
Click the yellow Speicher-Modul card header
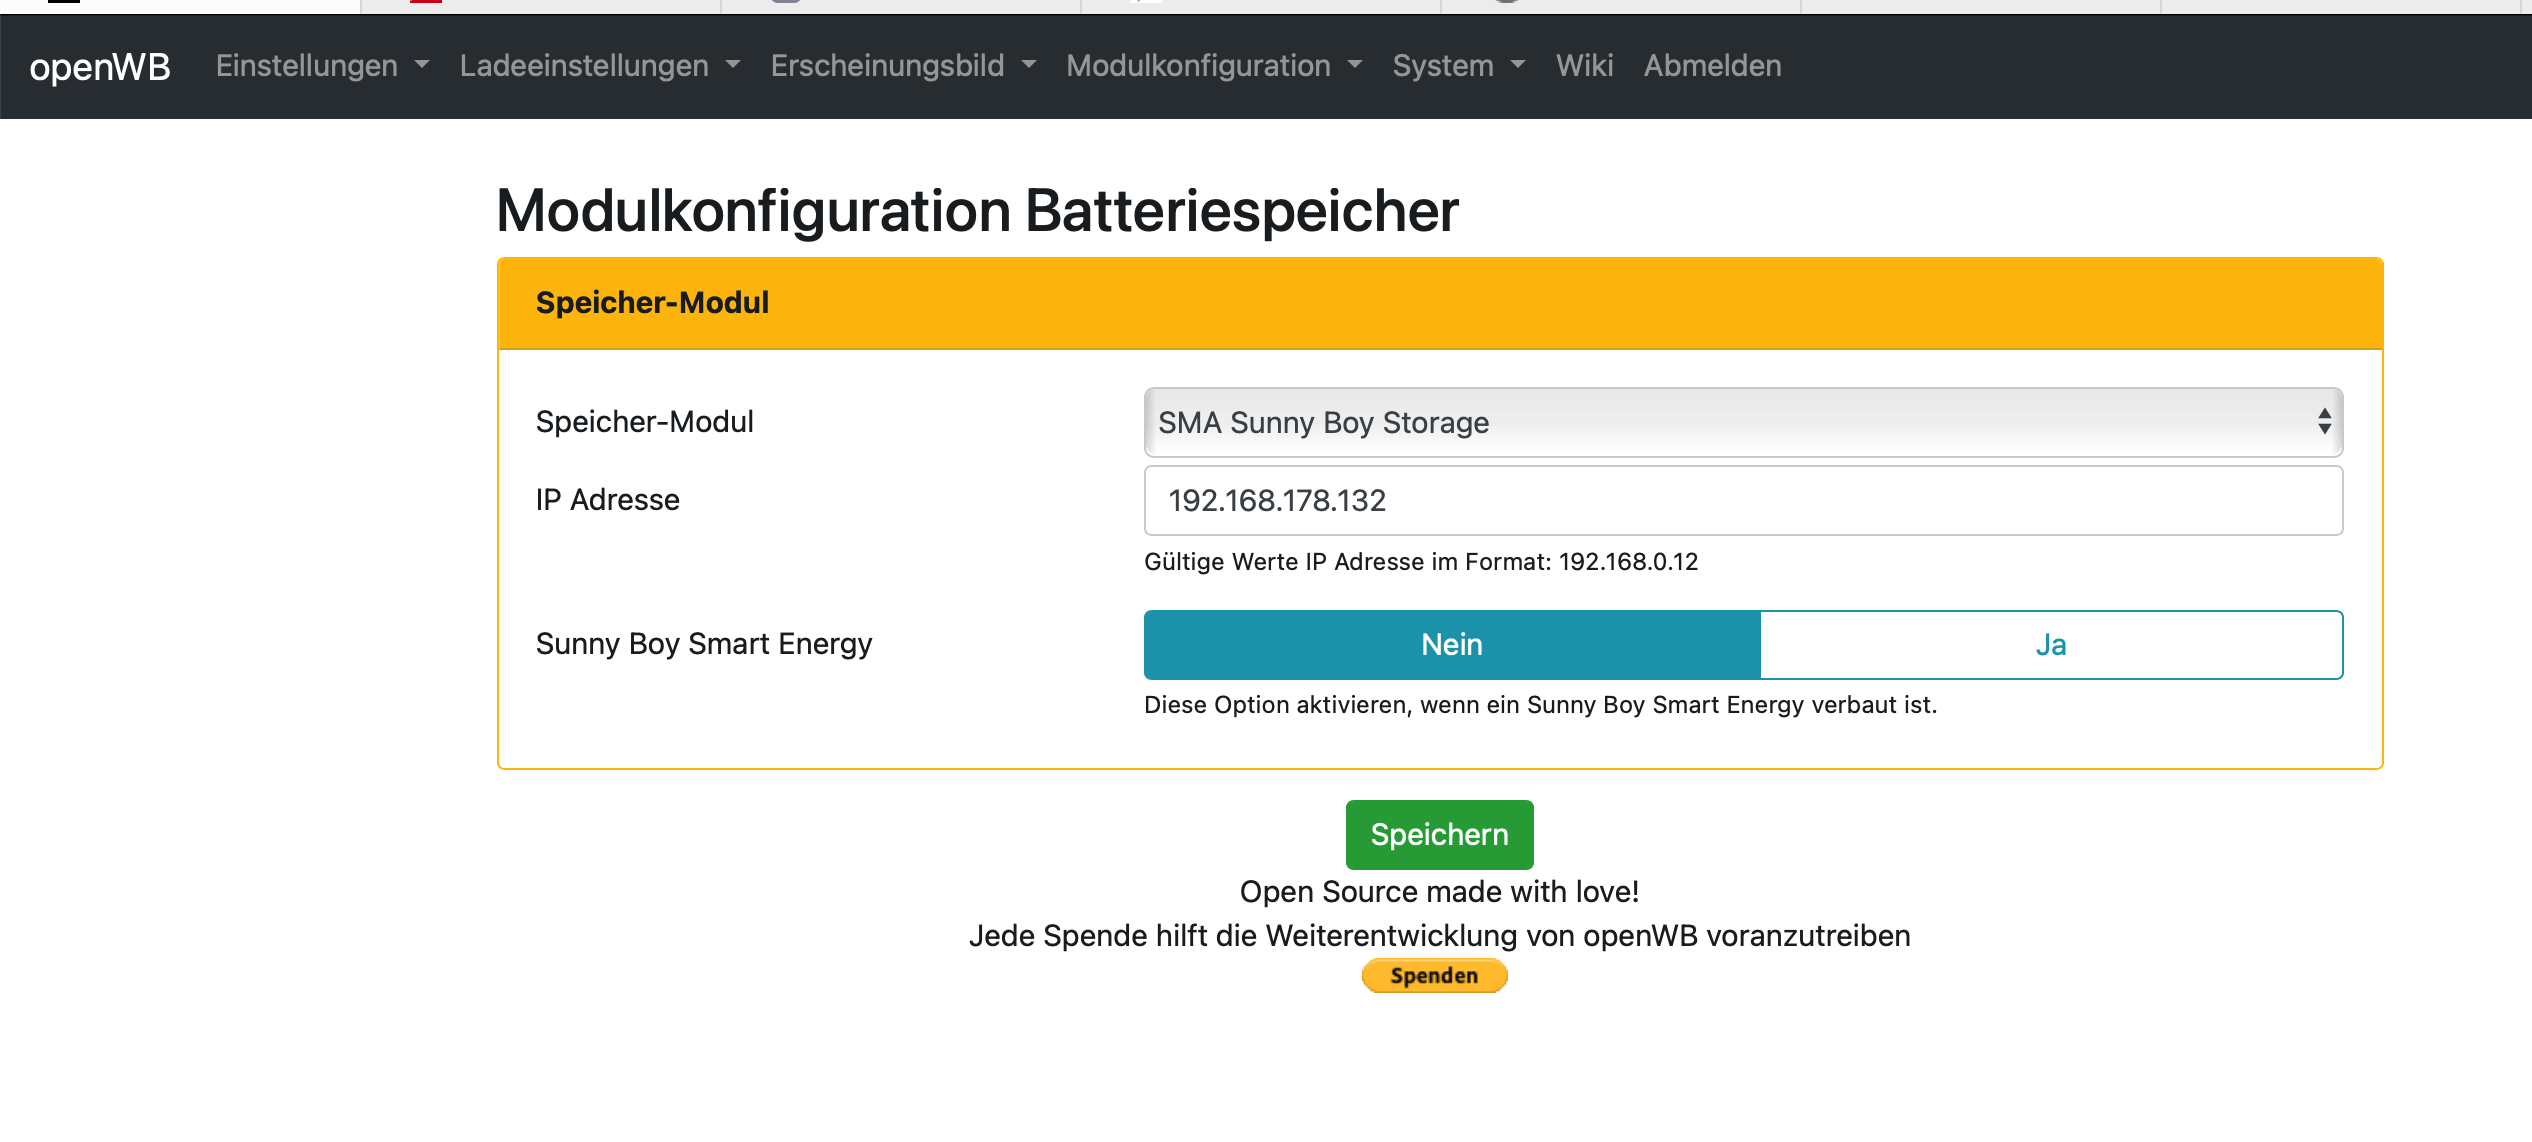(x=1439, y=303)
